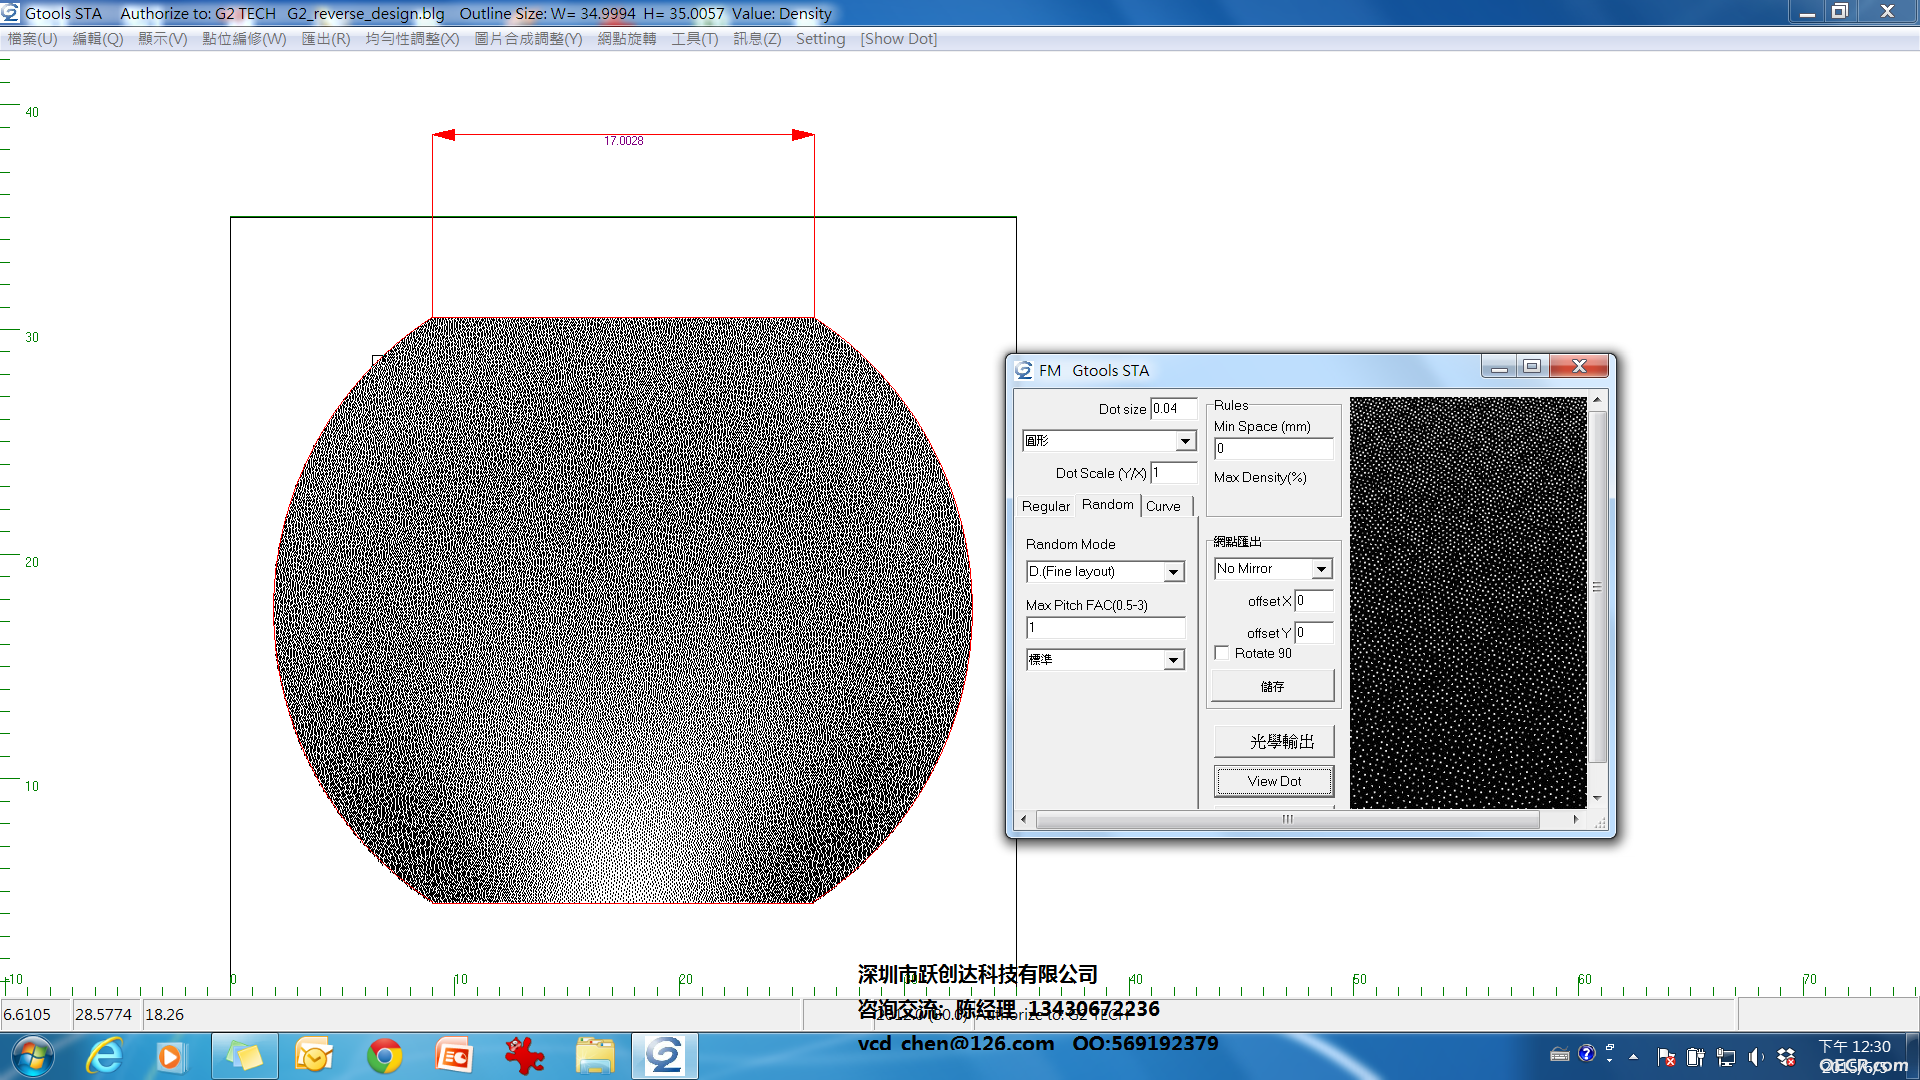This screenshot has width=1920, height=1080.
Task: Click the Max Pitch FAC input field
Action: click(x=1106, y=628)
